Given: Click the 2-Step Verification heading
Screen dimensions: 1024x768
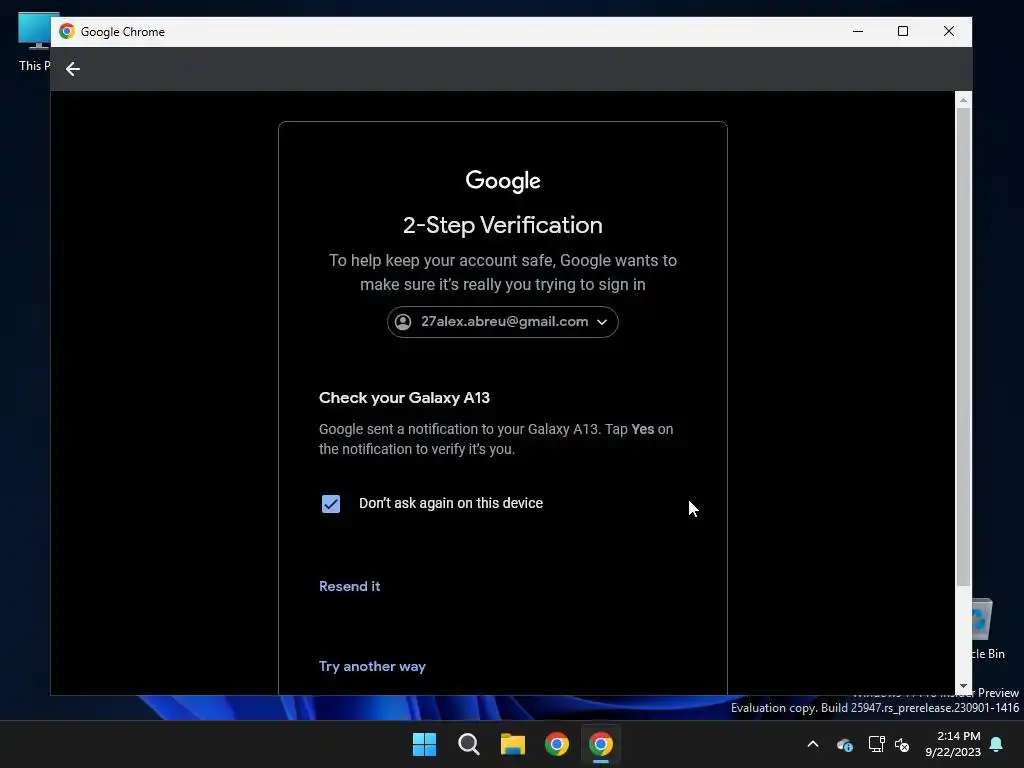Looking at the screenshot, I should click(502, 225).
